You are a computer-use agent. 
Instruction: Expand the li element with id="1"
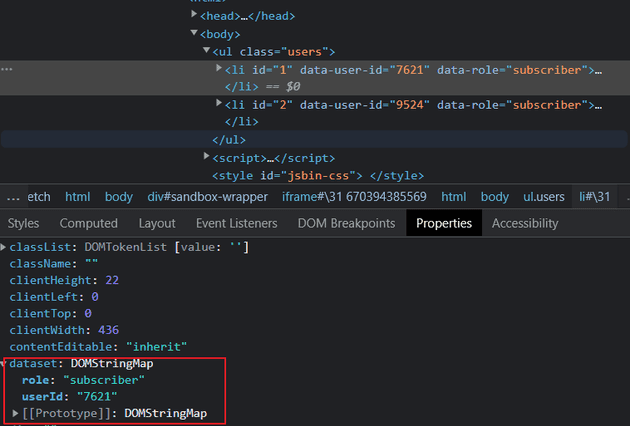click(219, 69)
